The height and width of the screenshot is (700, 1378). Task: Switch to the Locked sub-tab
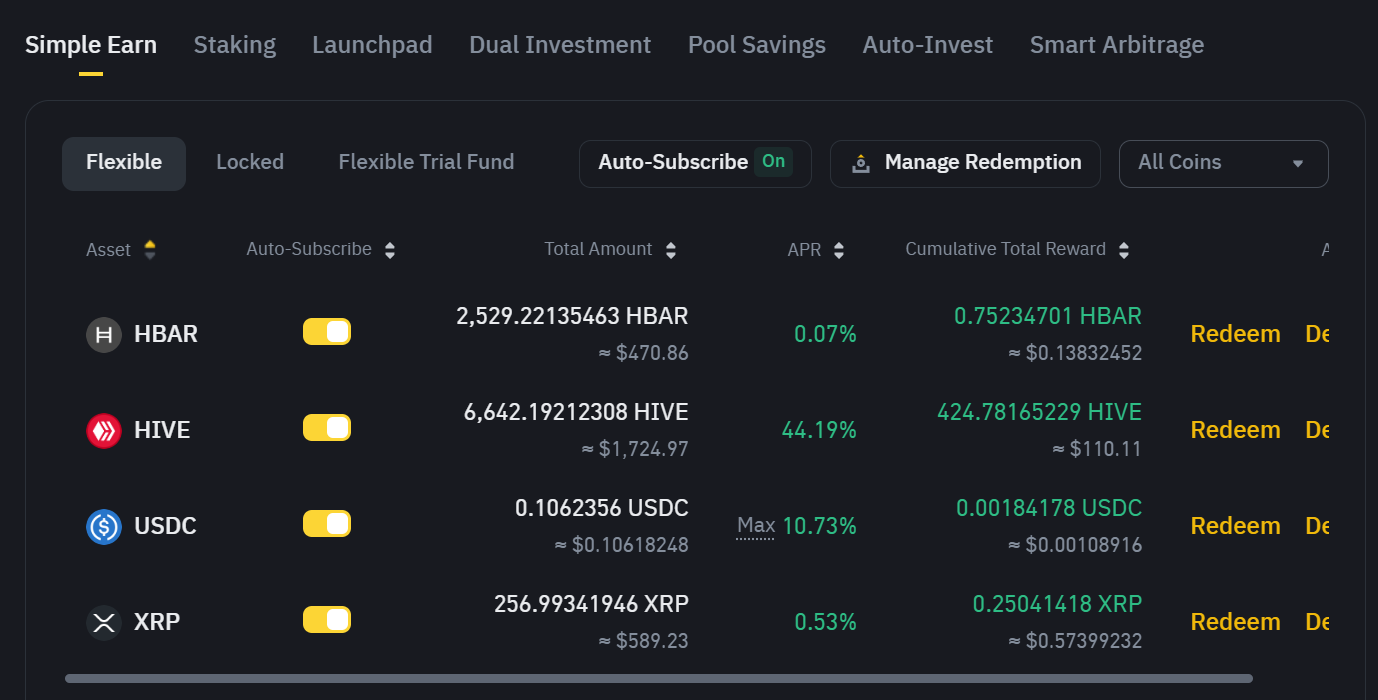click(250, 163)
